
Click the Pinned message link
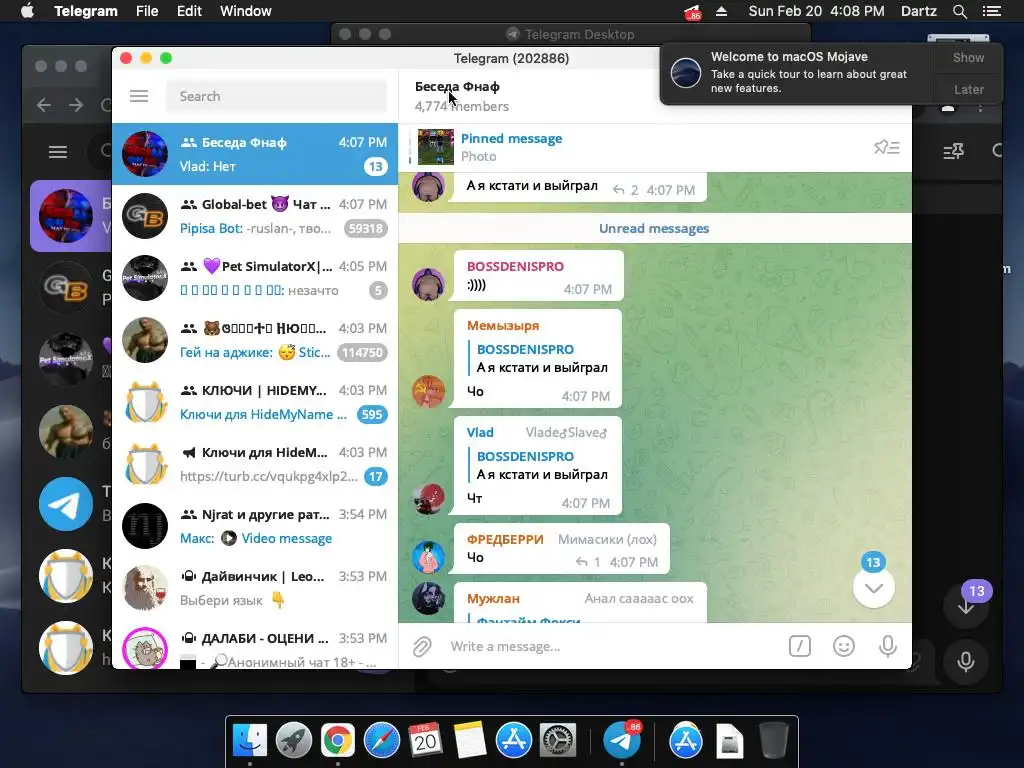(511, 138)
